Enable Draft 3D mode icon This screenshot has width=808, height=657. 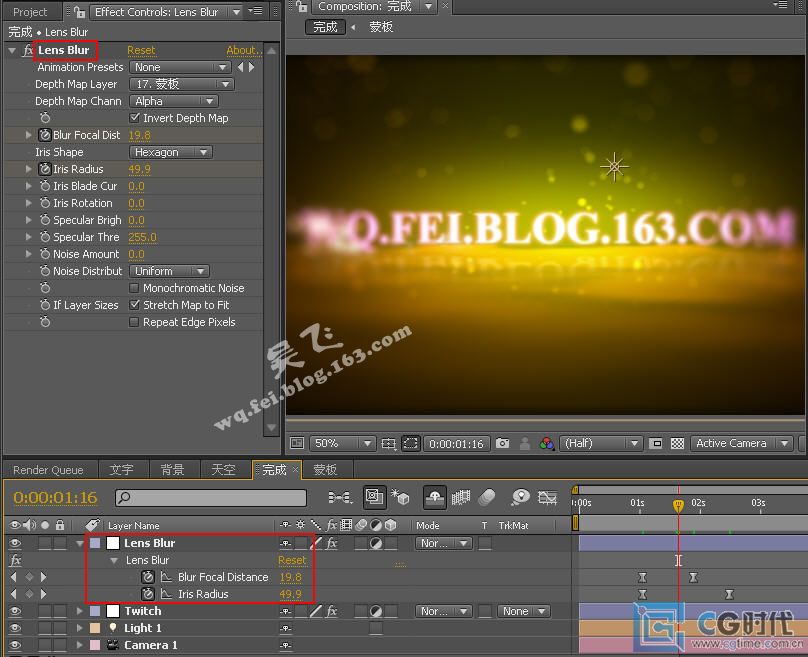coord(400,497)
